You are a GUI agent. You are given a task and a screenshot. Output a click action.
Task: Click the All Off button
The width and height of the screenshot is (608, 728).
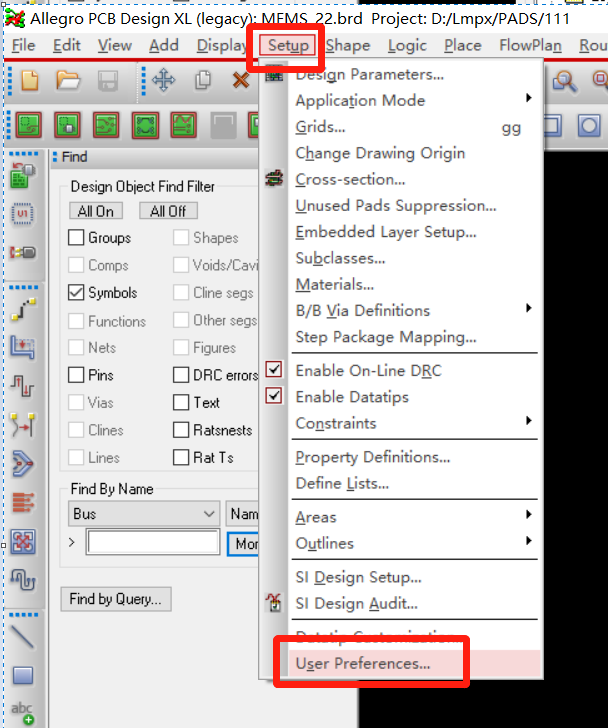[168, 211]
